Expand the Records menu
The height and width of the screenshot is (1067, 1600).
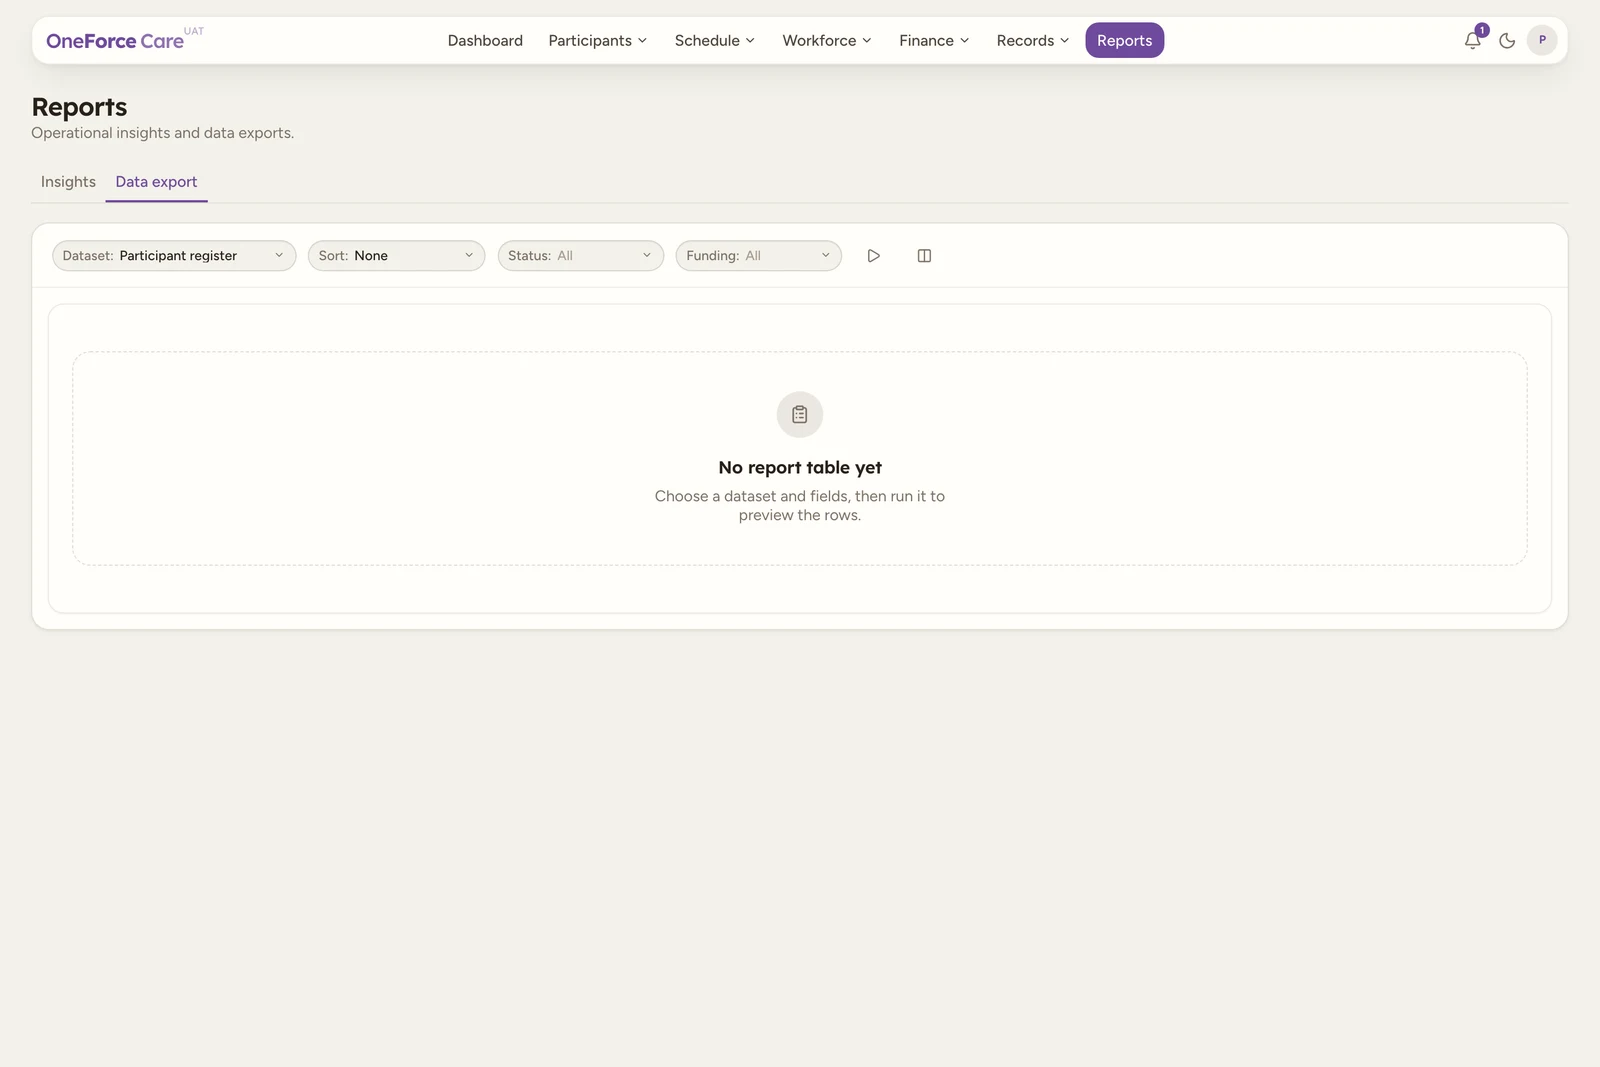point(1033,41)
